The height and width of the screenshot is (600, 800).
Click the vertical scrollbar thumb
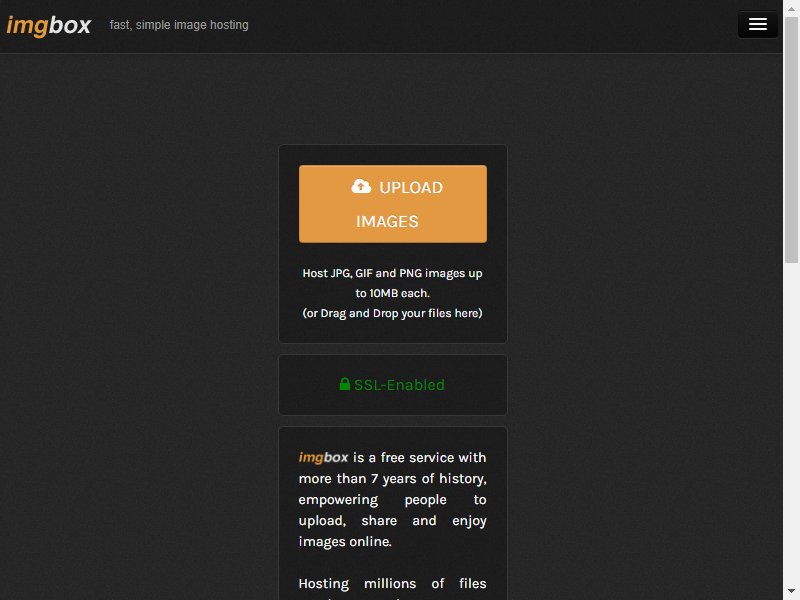coord(791,140)
